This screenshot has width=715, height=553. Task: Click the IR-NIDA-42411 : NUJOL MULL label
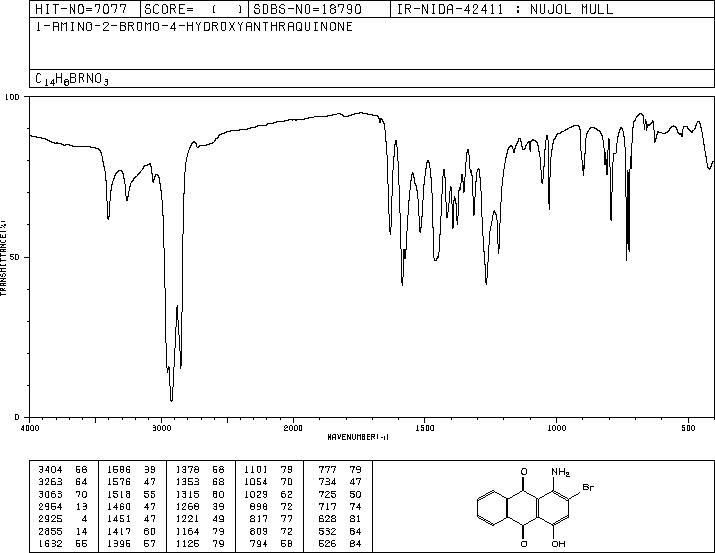tap(505, 9)
